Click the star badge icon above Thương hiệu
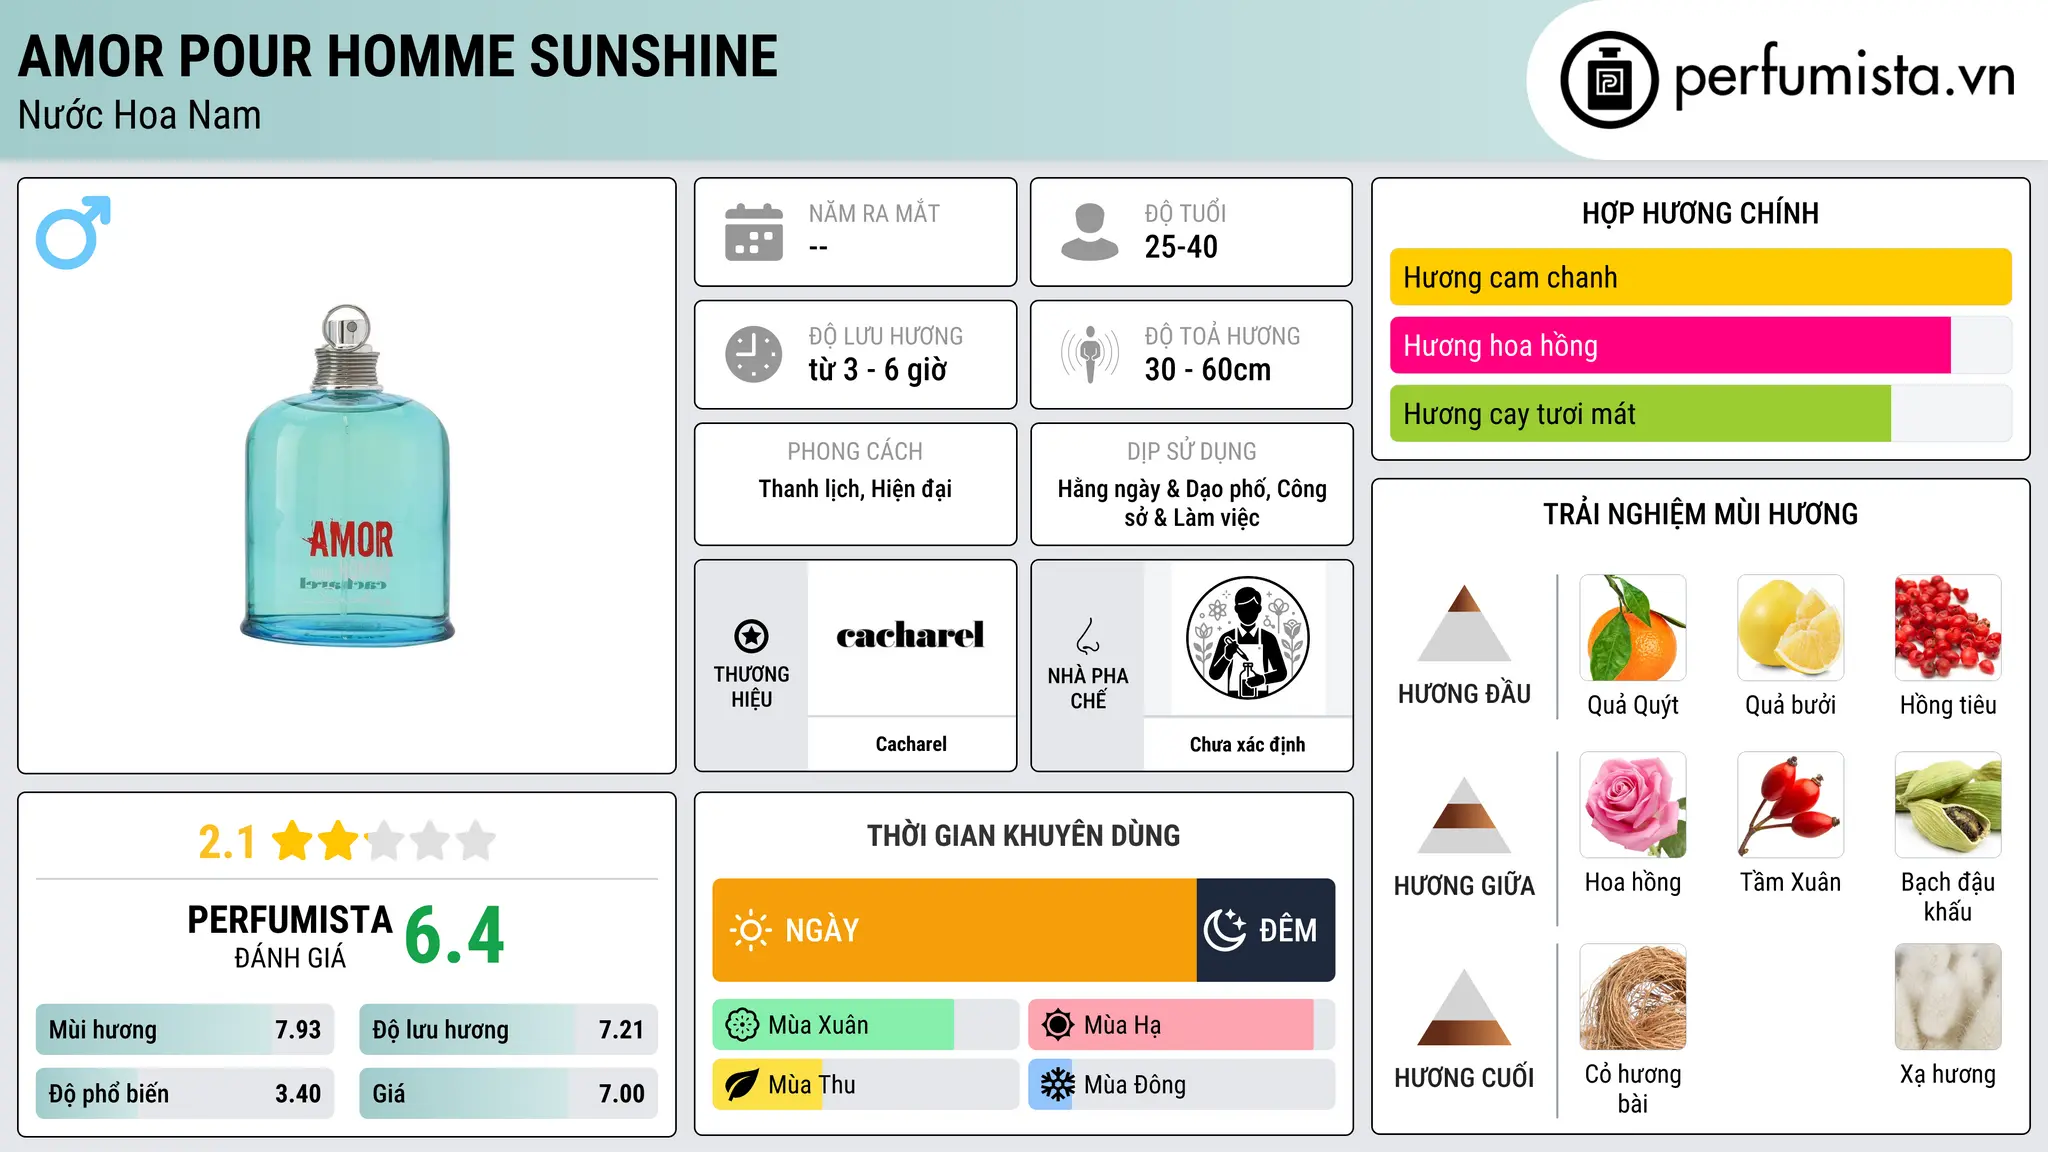 (x=751, y=635)
